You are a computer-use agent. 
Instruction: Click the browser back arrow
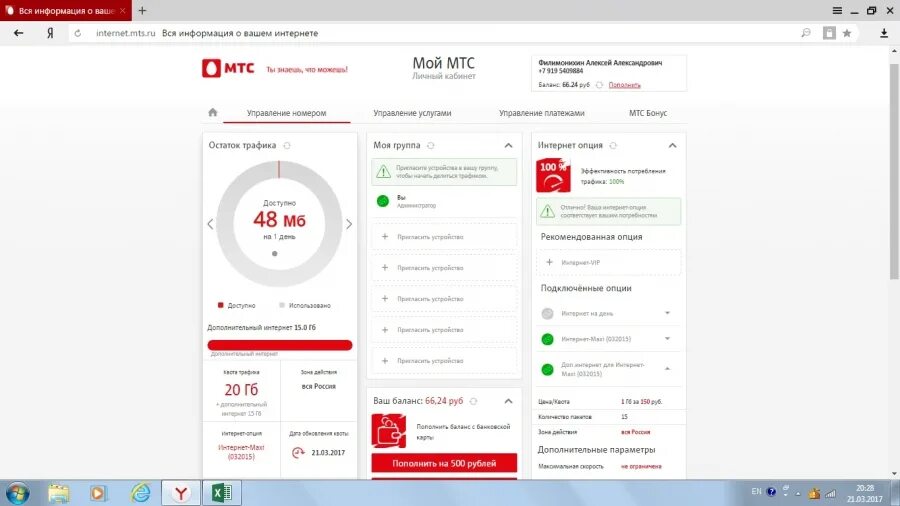(x=18, y=33)
